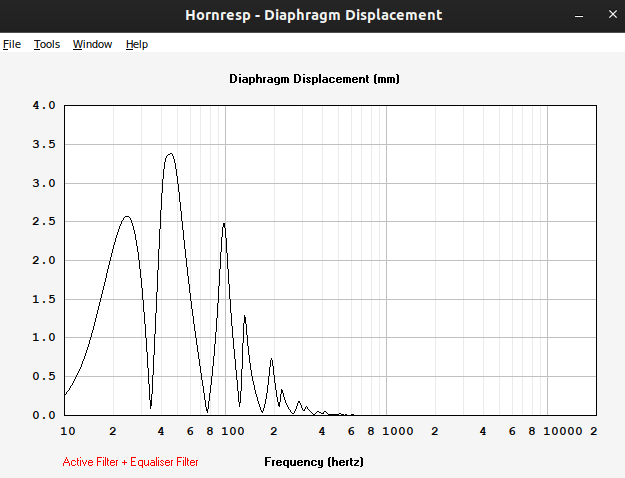Click the Diaphragm Displacement (mm) chart title

[314, 79]
